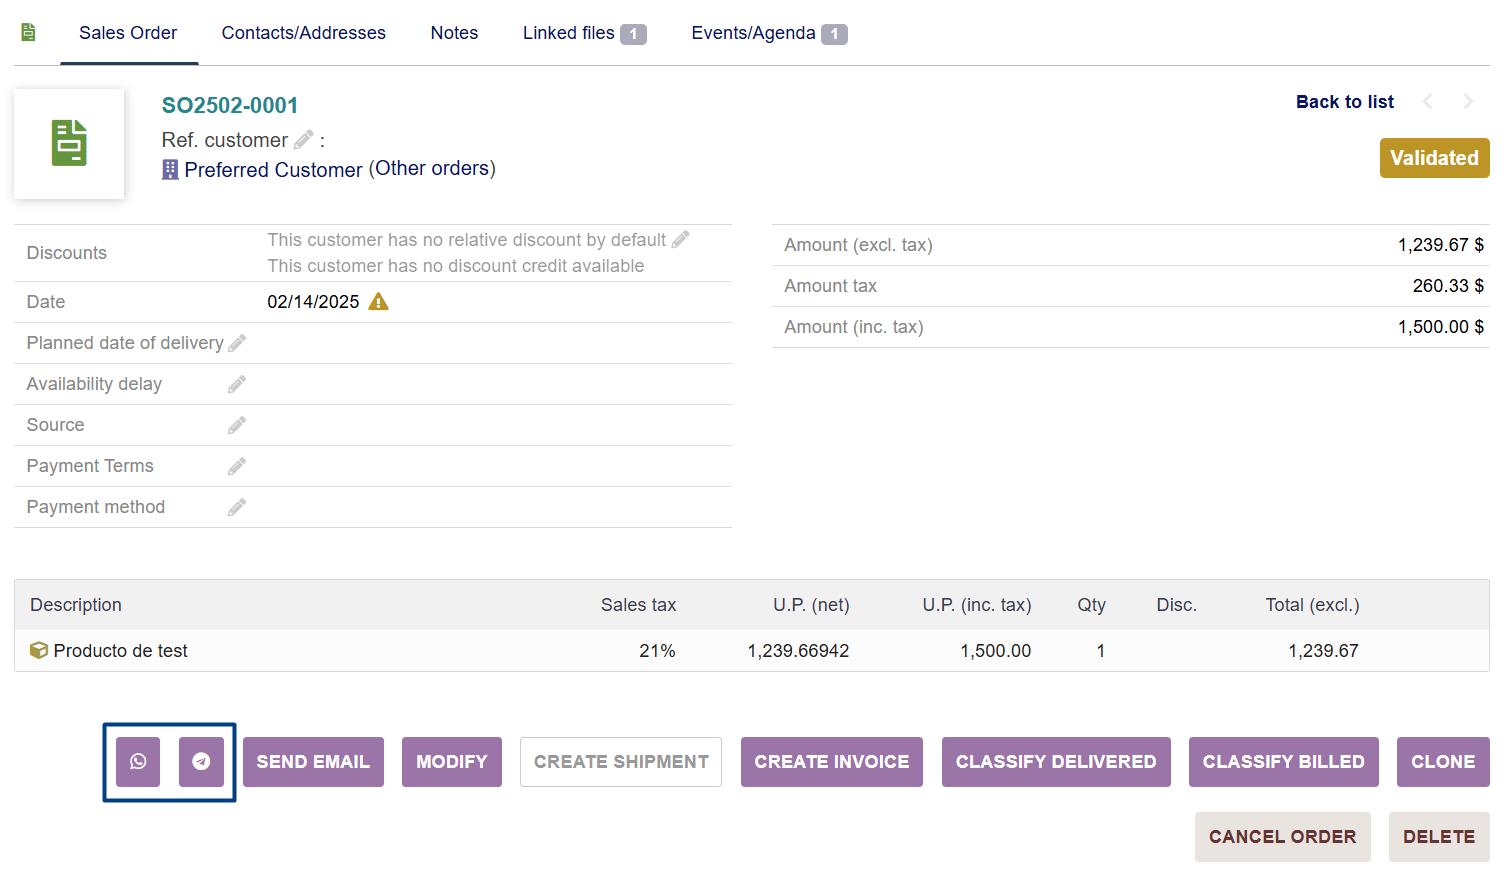Click the Source edit pencil

[237, 425]
